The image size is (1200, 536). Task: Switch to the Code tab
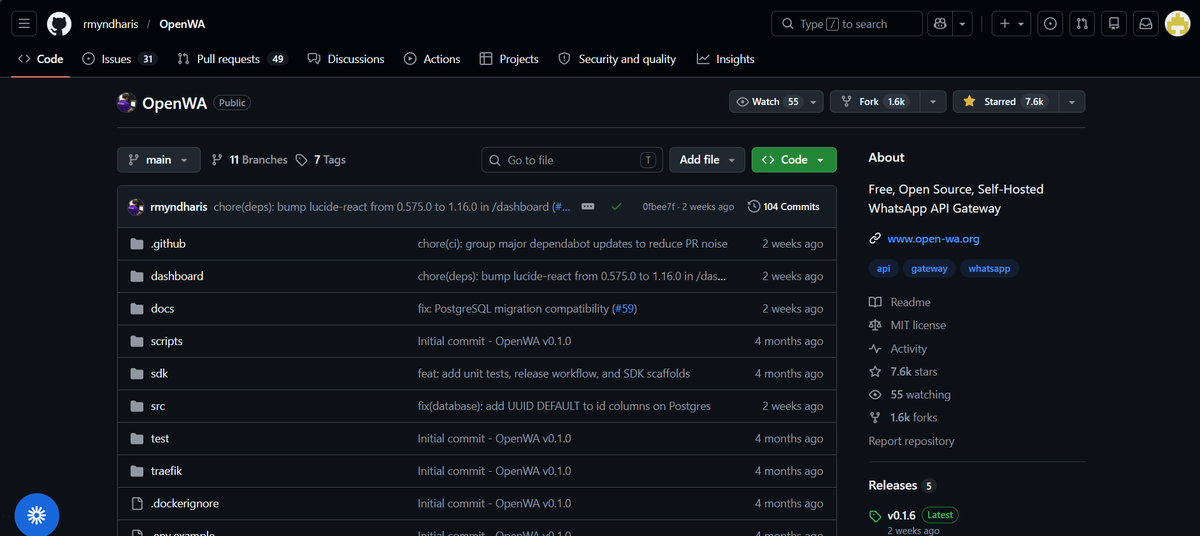point(41,59)
